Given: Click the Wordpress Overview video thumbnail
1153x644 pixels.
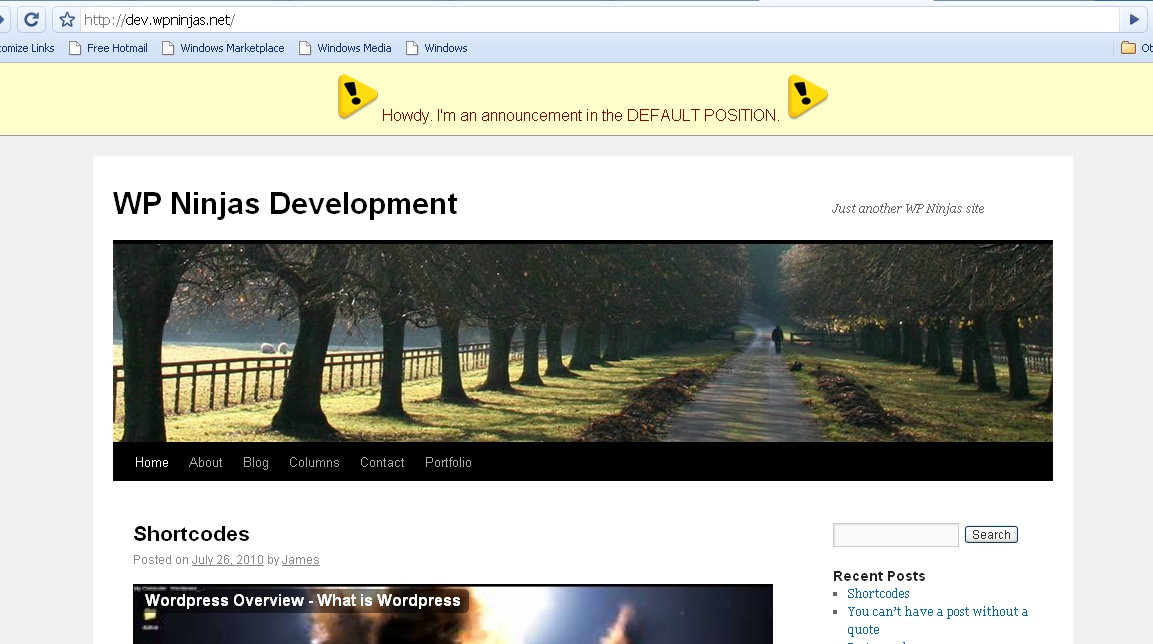Looking at the screenshot, I should [452, 614].
